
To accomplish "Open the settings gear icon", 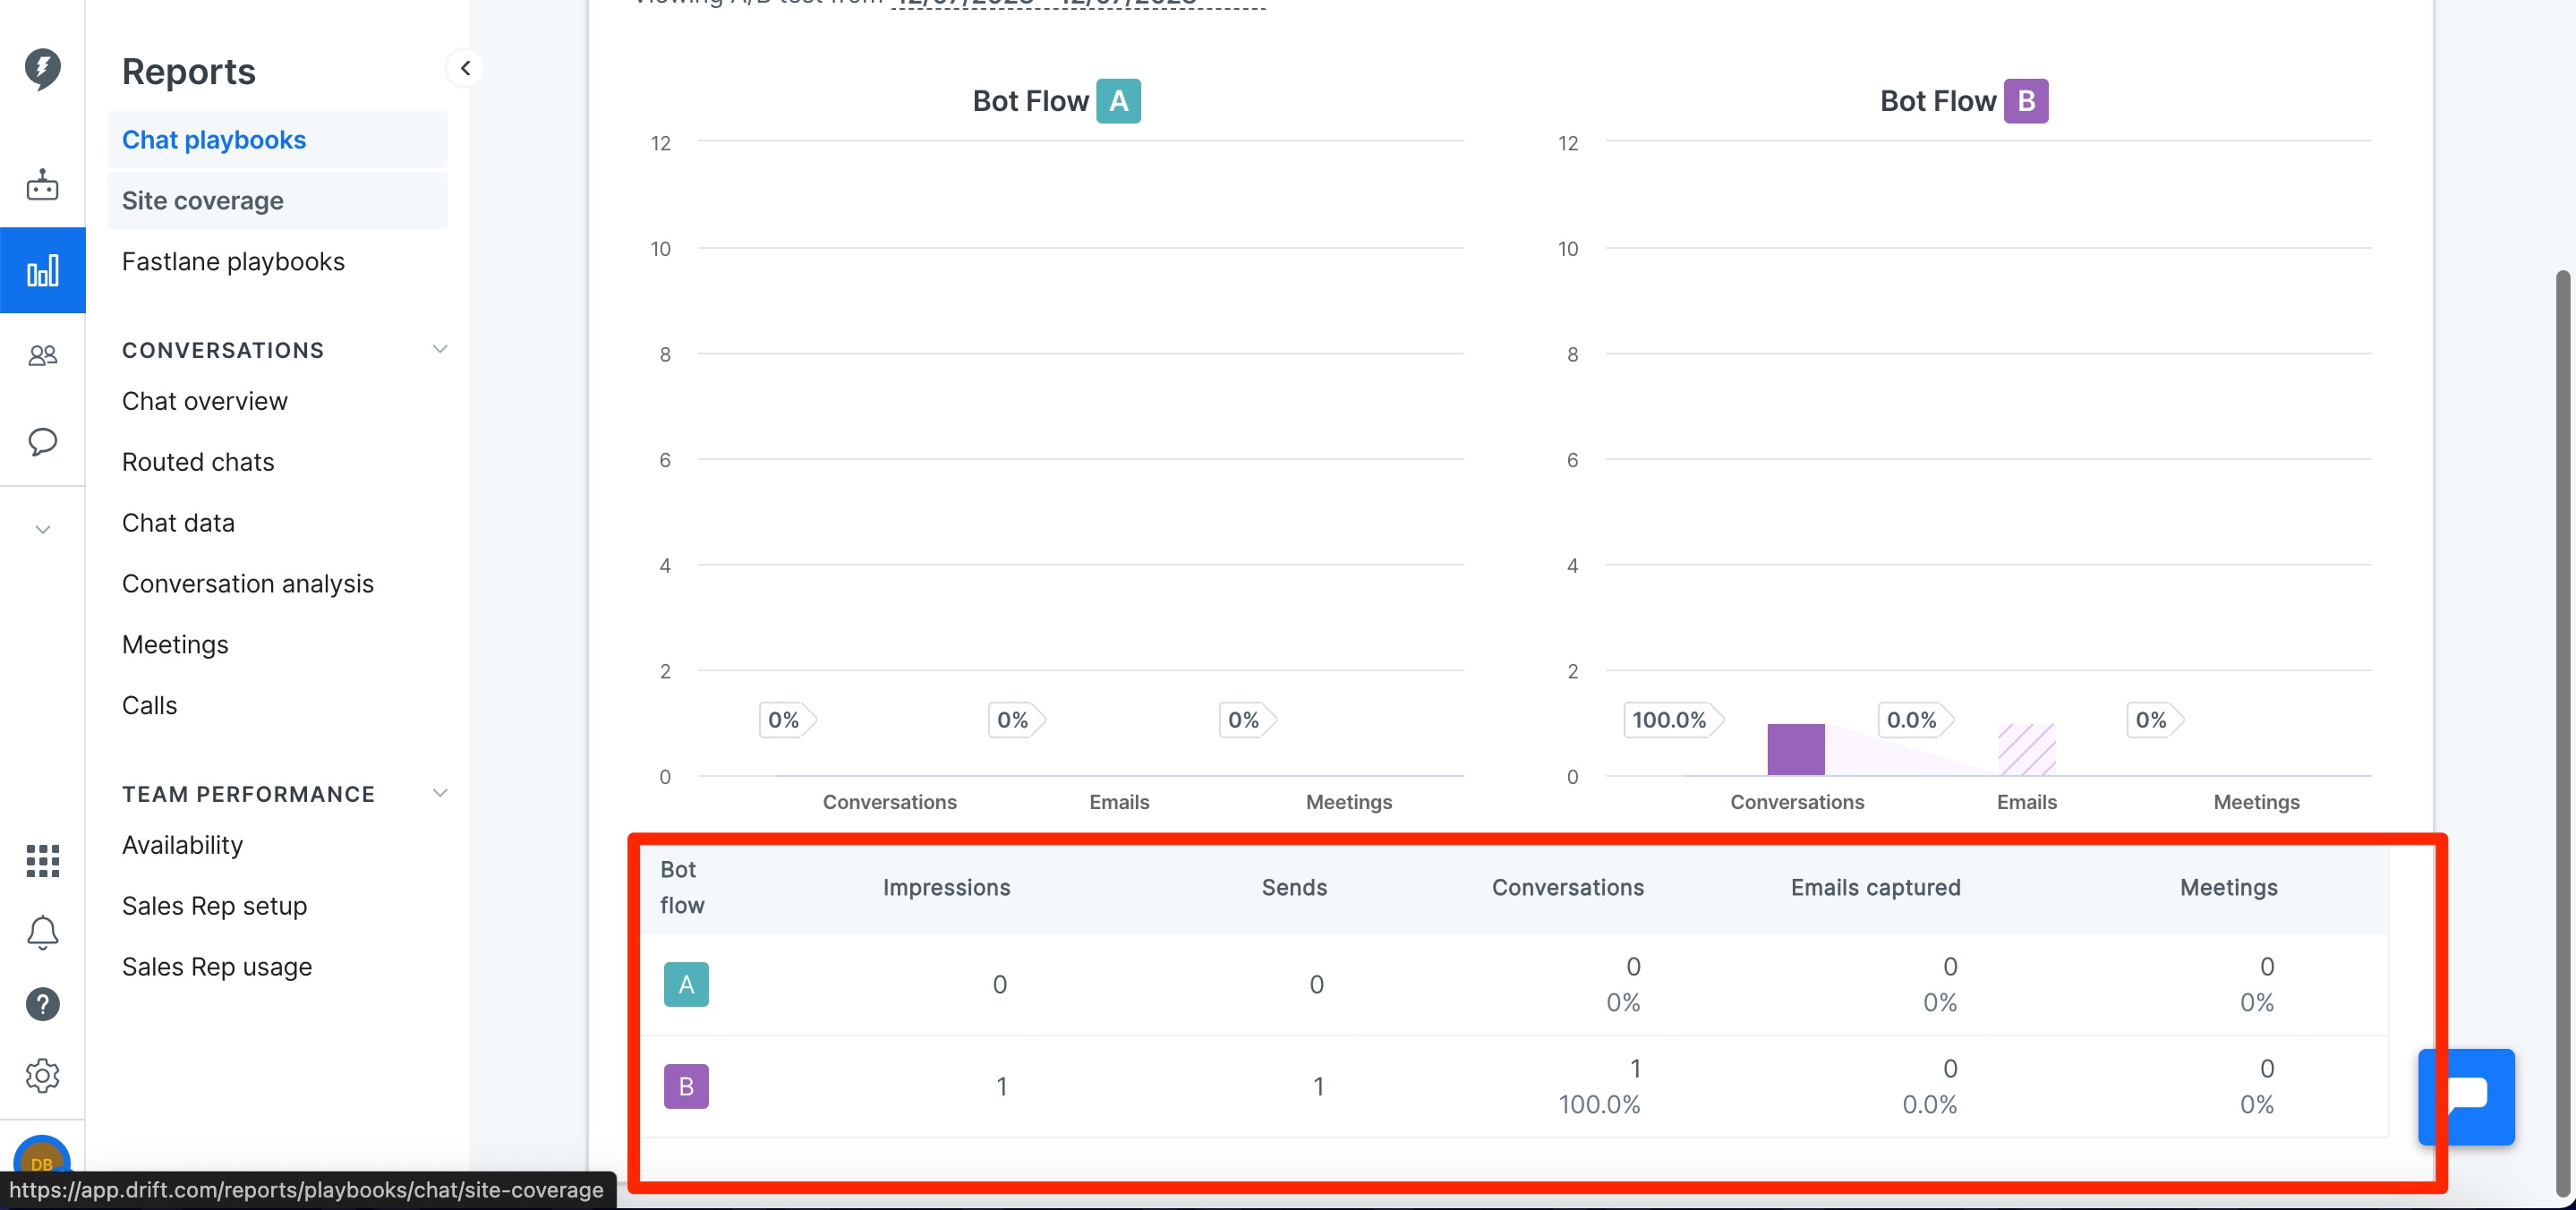I will (x=42, y=1076).
